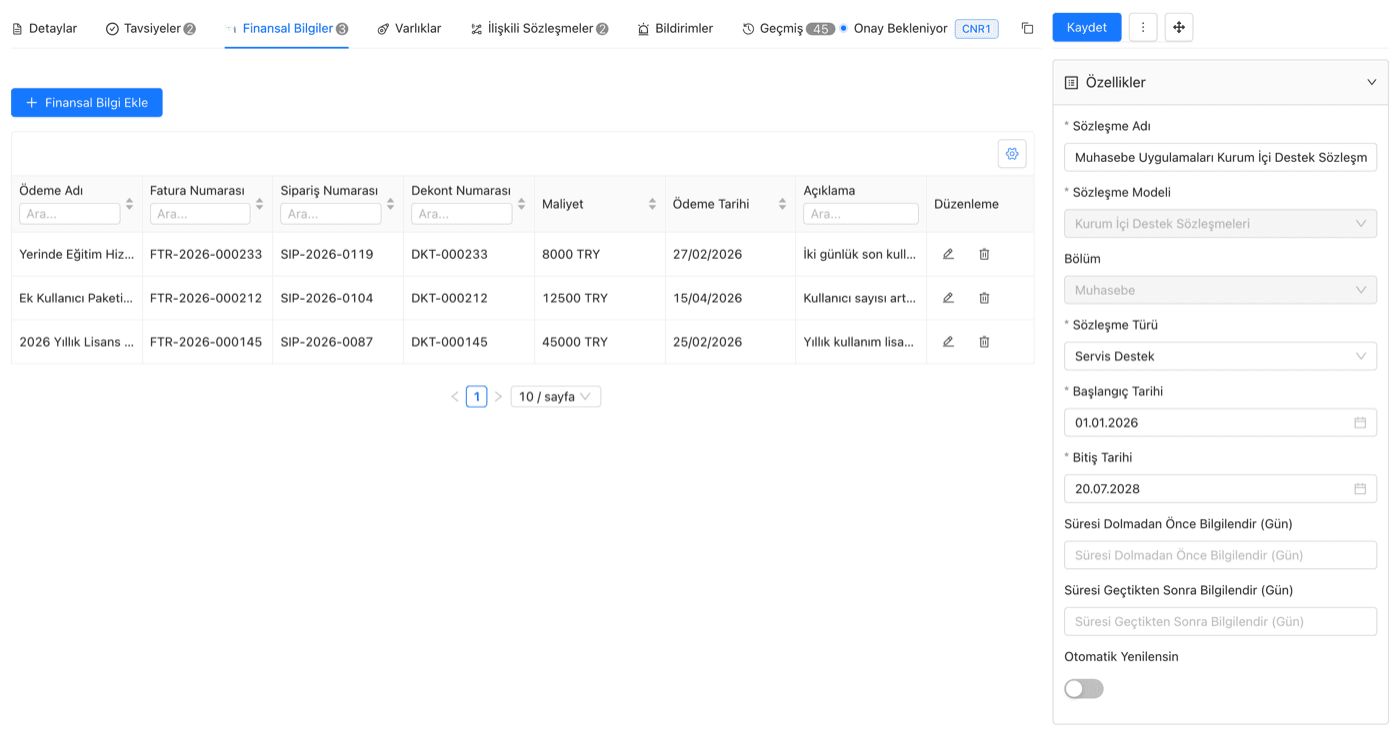
Task: Click the copy icon beside CNR1
Action: 1027,28
